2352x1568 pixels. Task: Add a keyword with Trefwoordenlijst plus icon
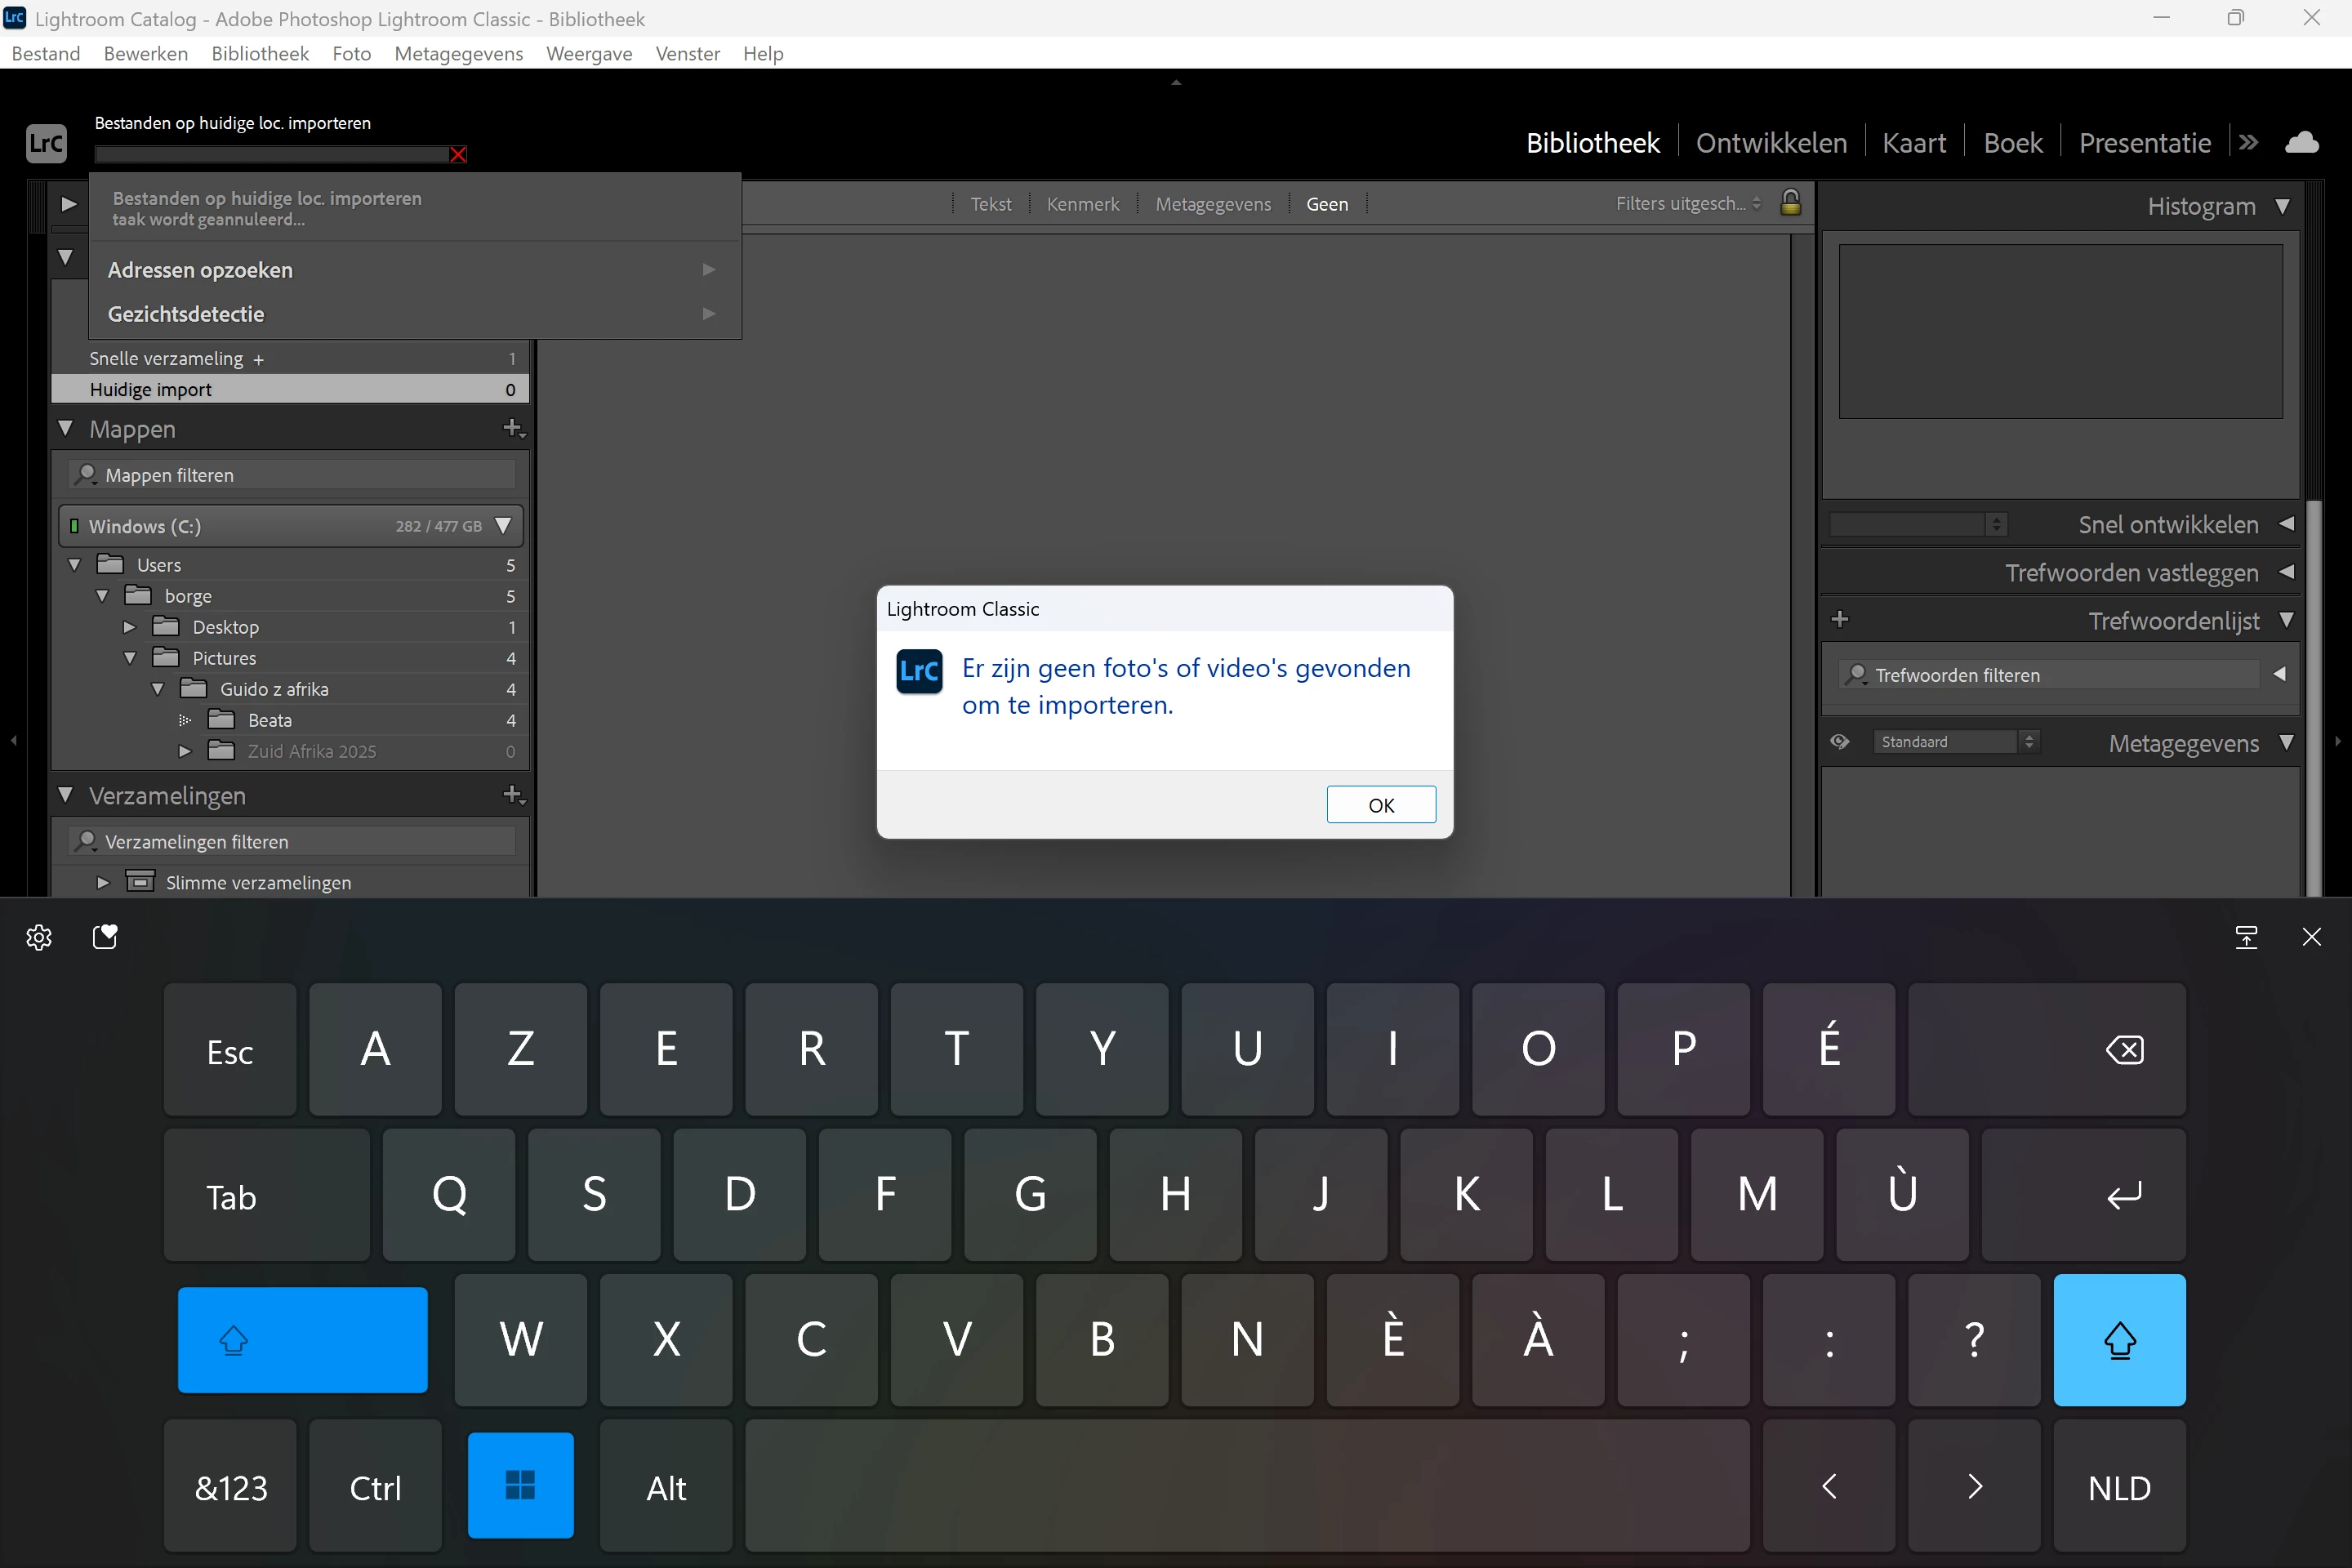click(x=1839, y=620)
